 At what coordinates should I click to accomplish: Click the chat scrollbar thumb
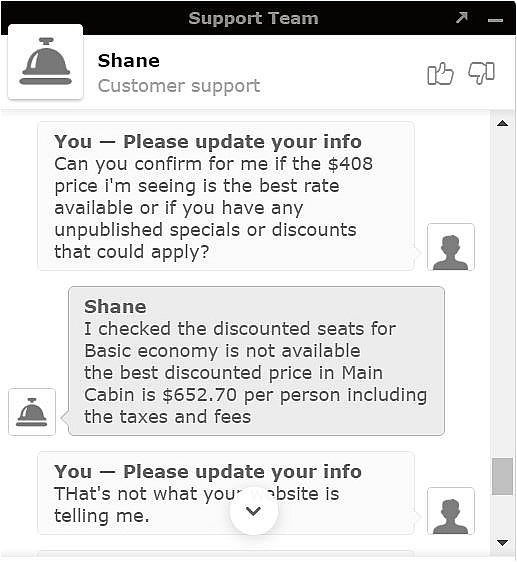[502, 476]
